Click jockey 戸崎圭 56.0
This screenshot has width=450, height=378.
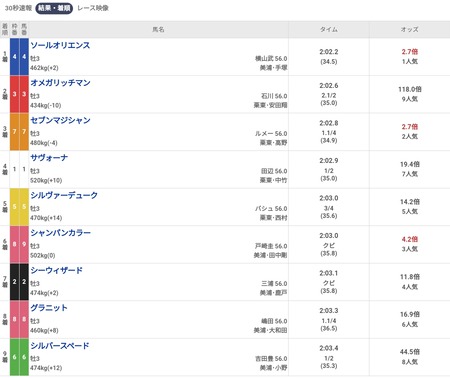click(271, 246)
